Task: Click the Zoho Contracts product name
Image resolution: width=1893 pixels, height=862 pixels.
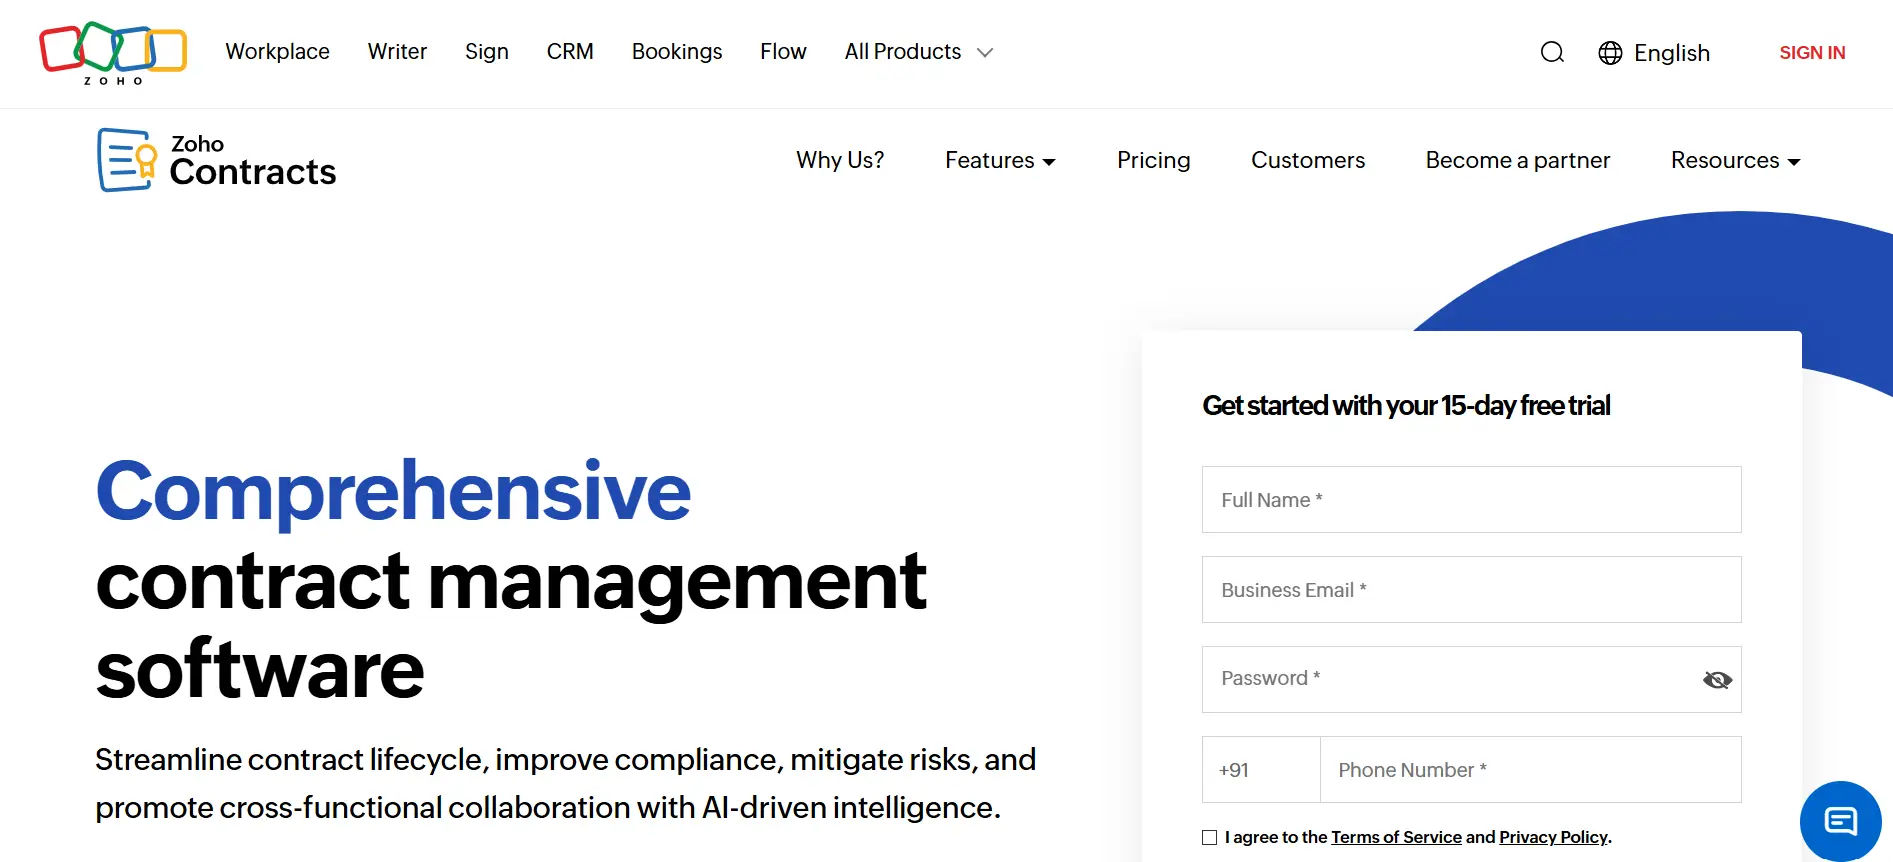Action: coord(253,161)
